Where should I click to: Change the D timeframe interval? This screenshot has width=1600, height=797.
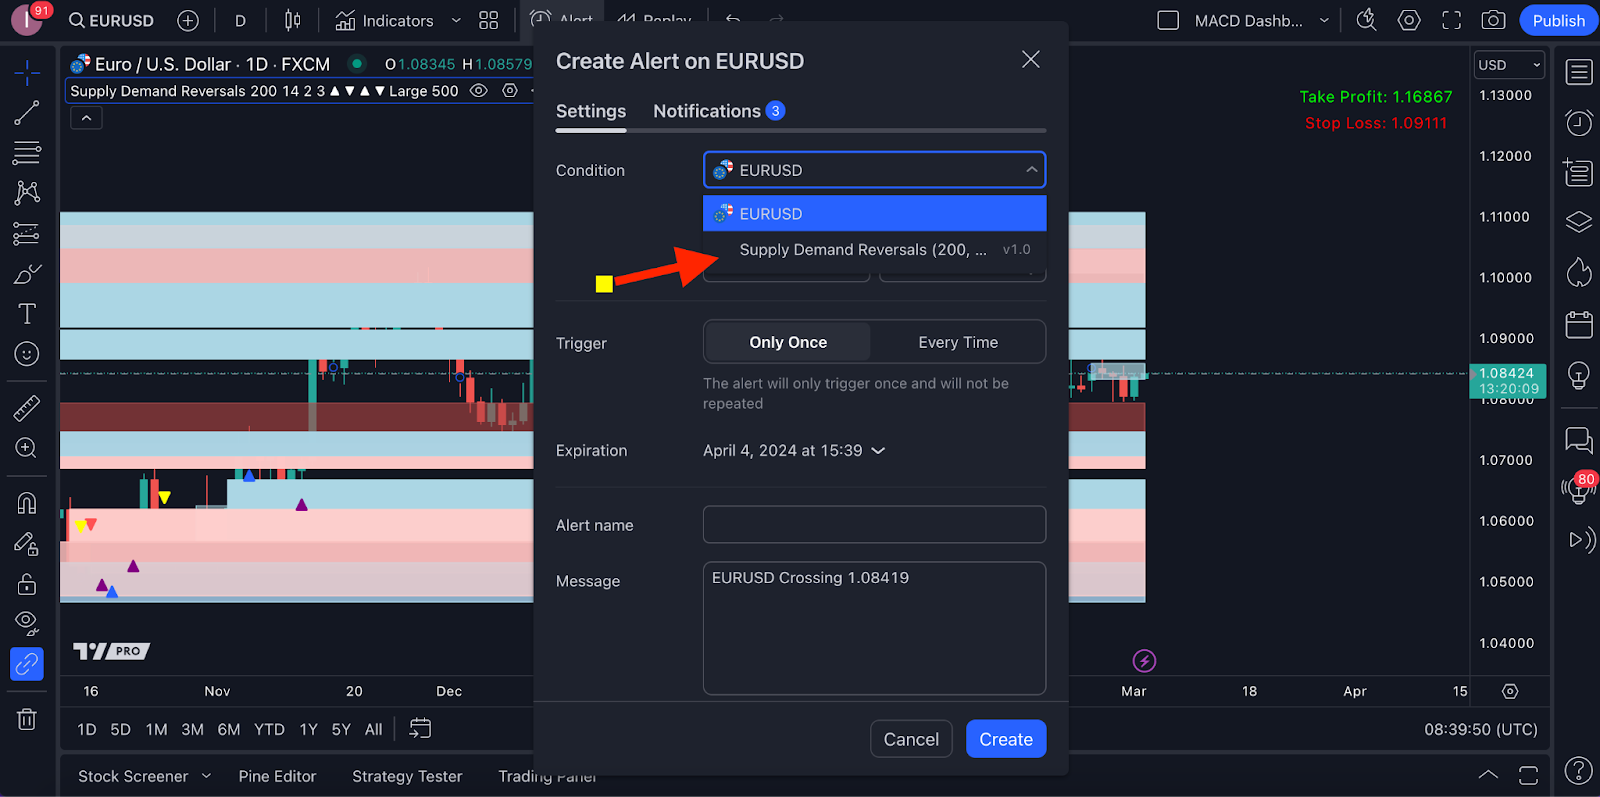pos(240,20)
